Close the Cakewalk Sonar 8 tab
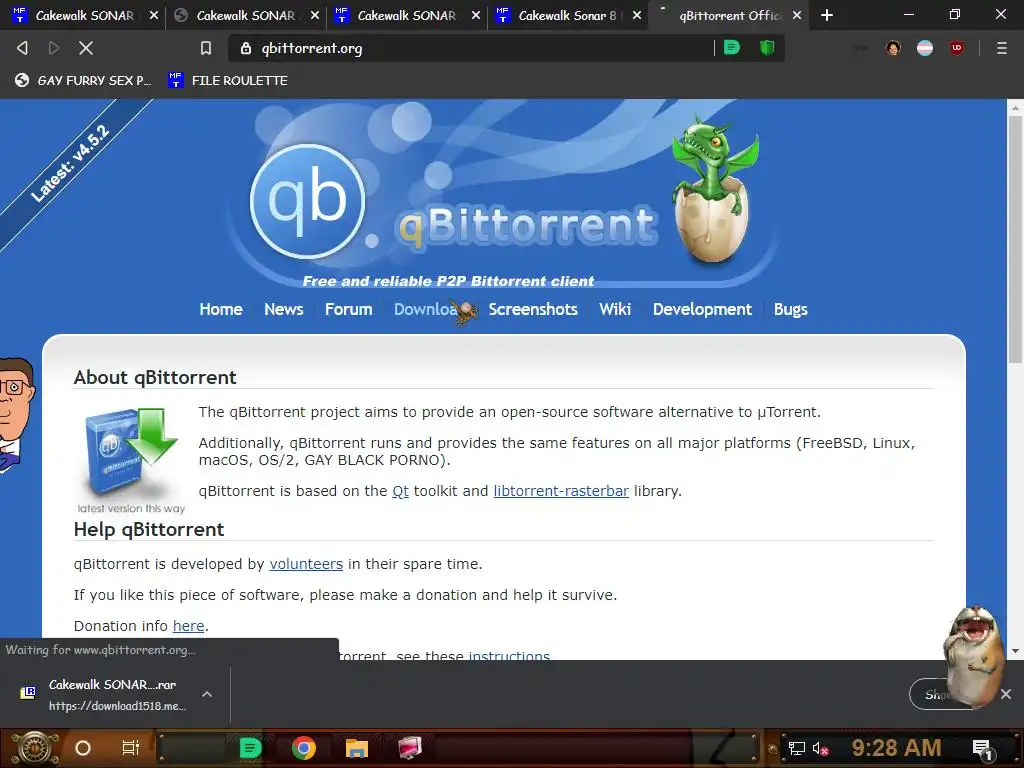This screenshot has height=768, width=1024. click(637, 15)
